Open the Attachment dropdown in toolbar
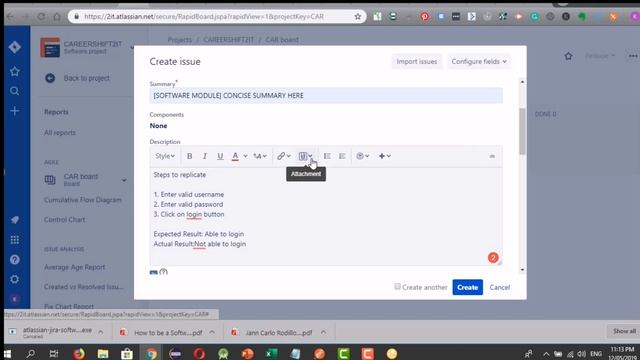This screenshot has height=360, width=640. click(305, 156)
